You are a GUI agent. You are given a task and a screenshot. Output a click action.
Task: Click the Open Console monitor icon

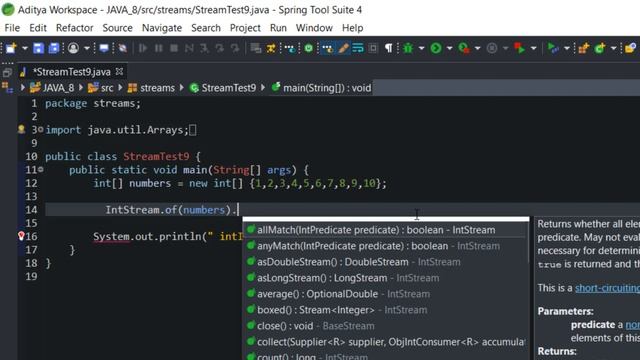(104, 48)
